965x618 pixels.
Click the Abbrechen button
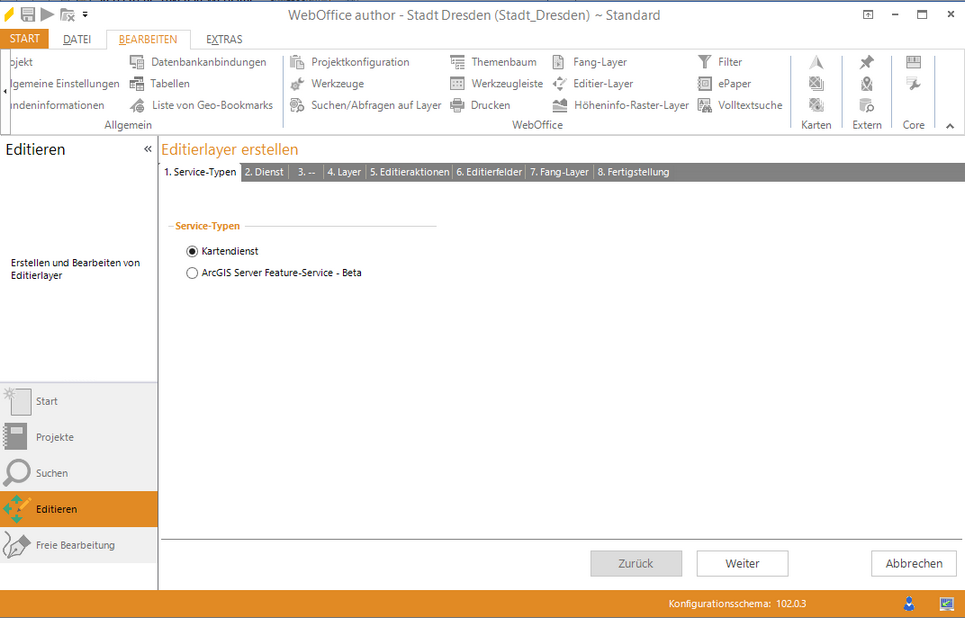[914, 563]
